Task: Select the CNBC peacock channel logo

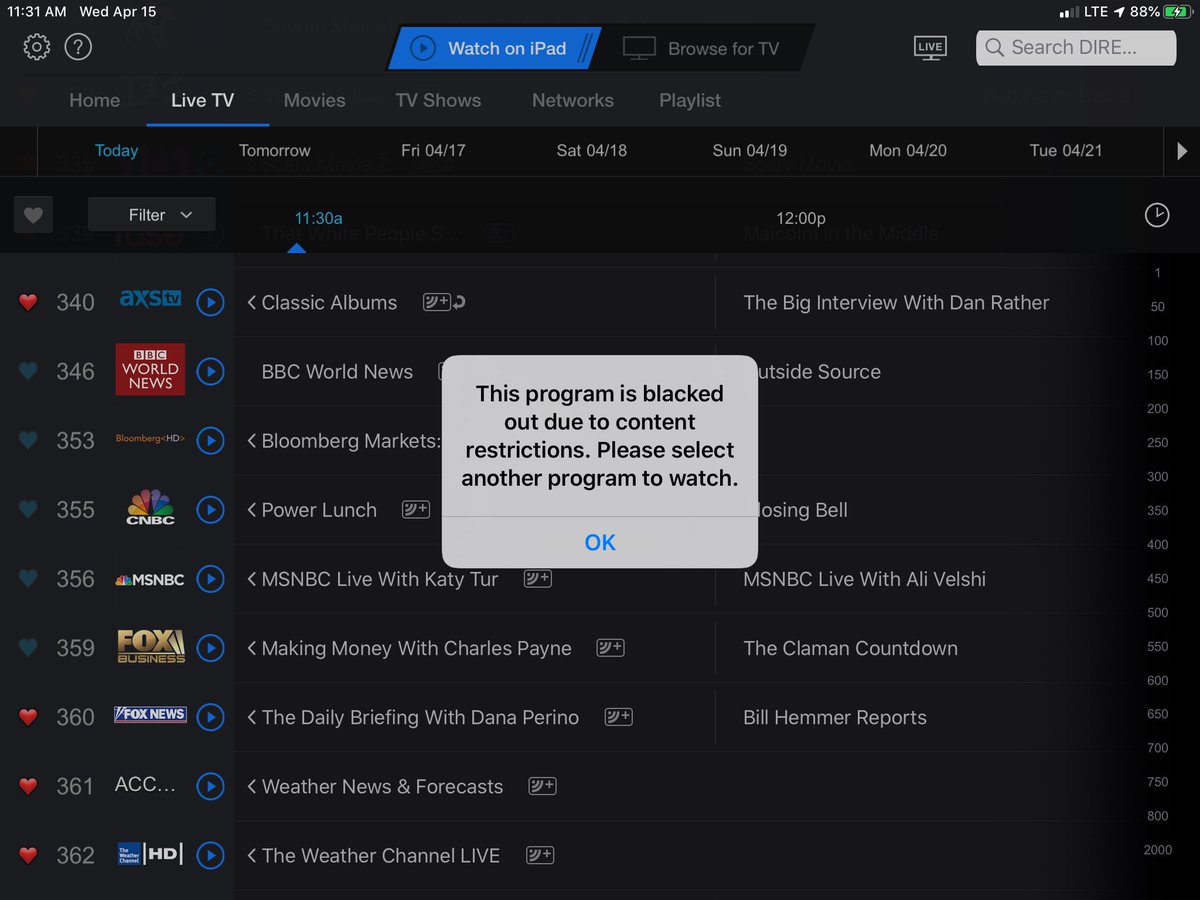Action: [150, 508]
